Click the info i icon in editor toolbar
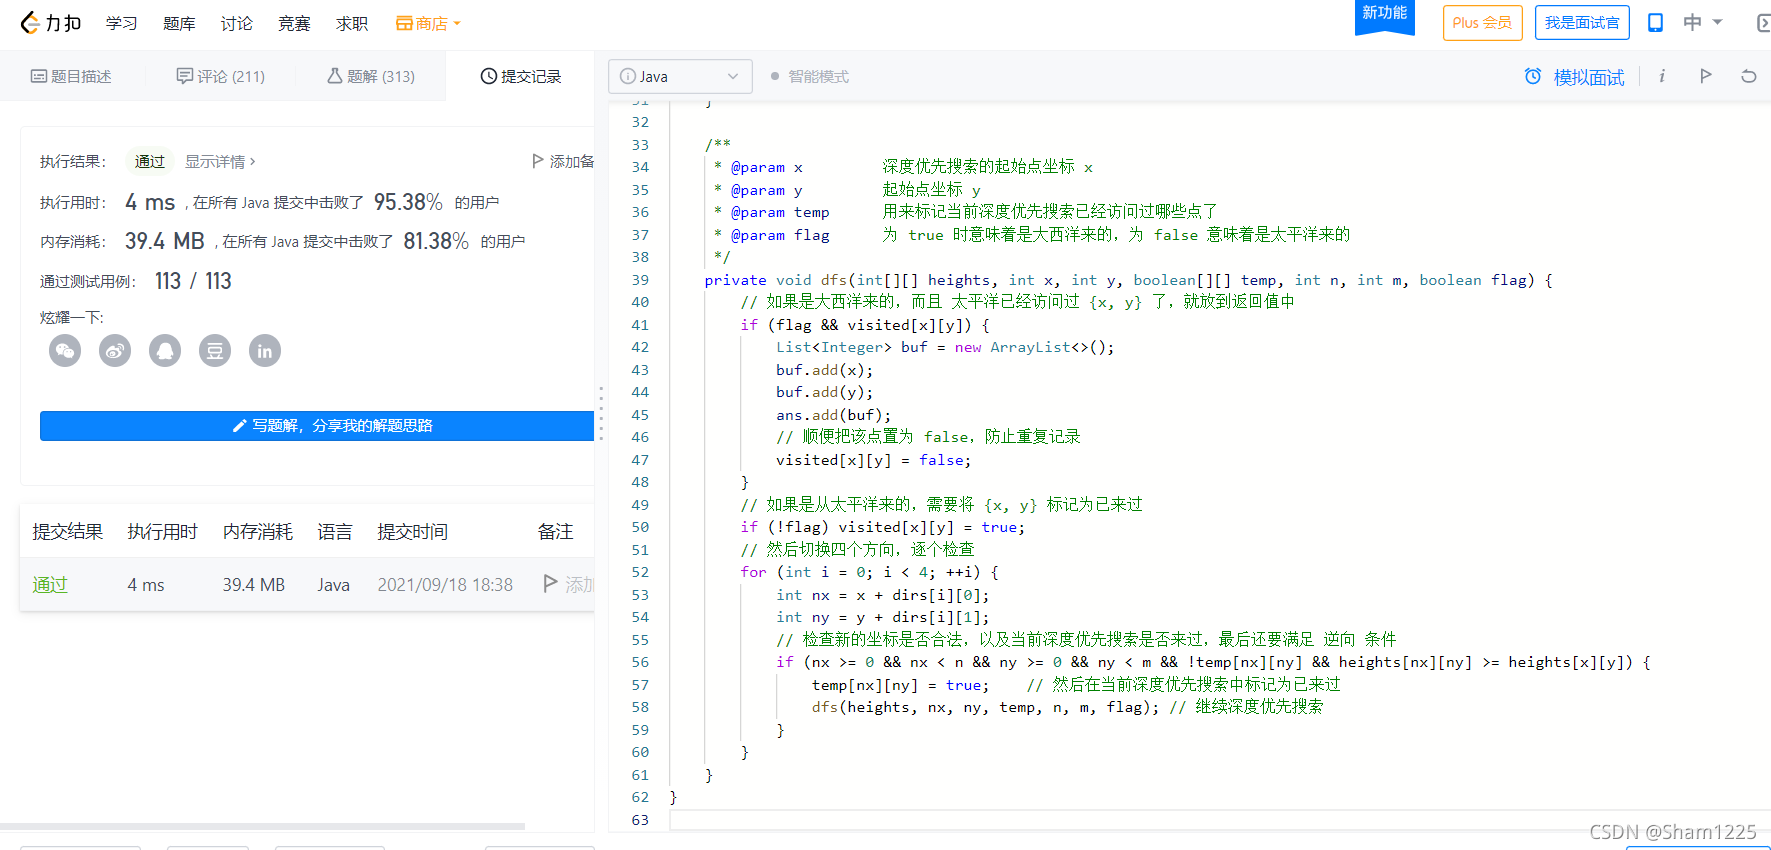Viewport: 1771px width, 850px height. pyautogui.click(x=1662, y=76)
